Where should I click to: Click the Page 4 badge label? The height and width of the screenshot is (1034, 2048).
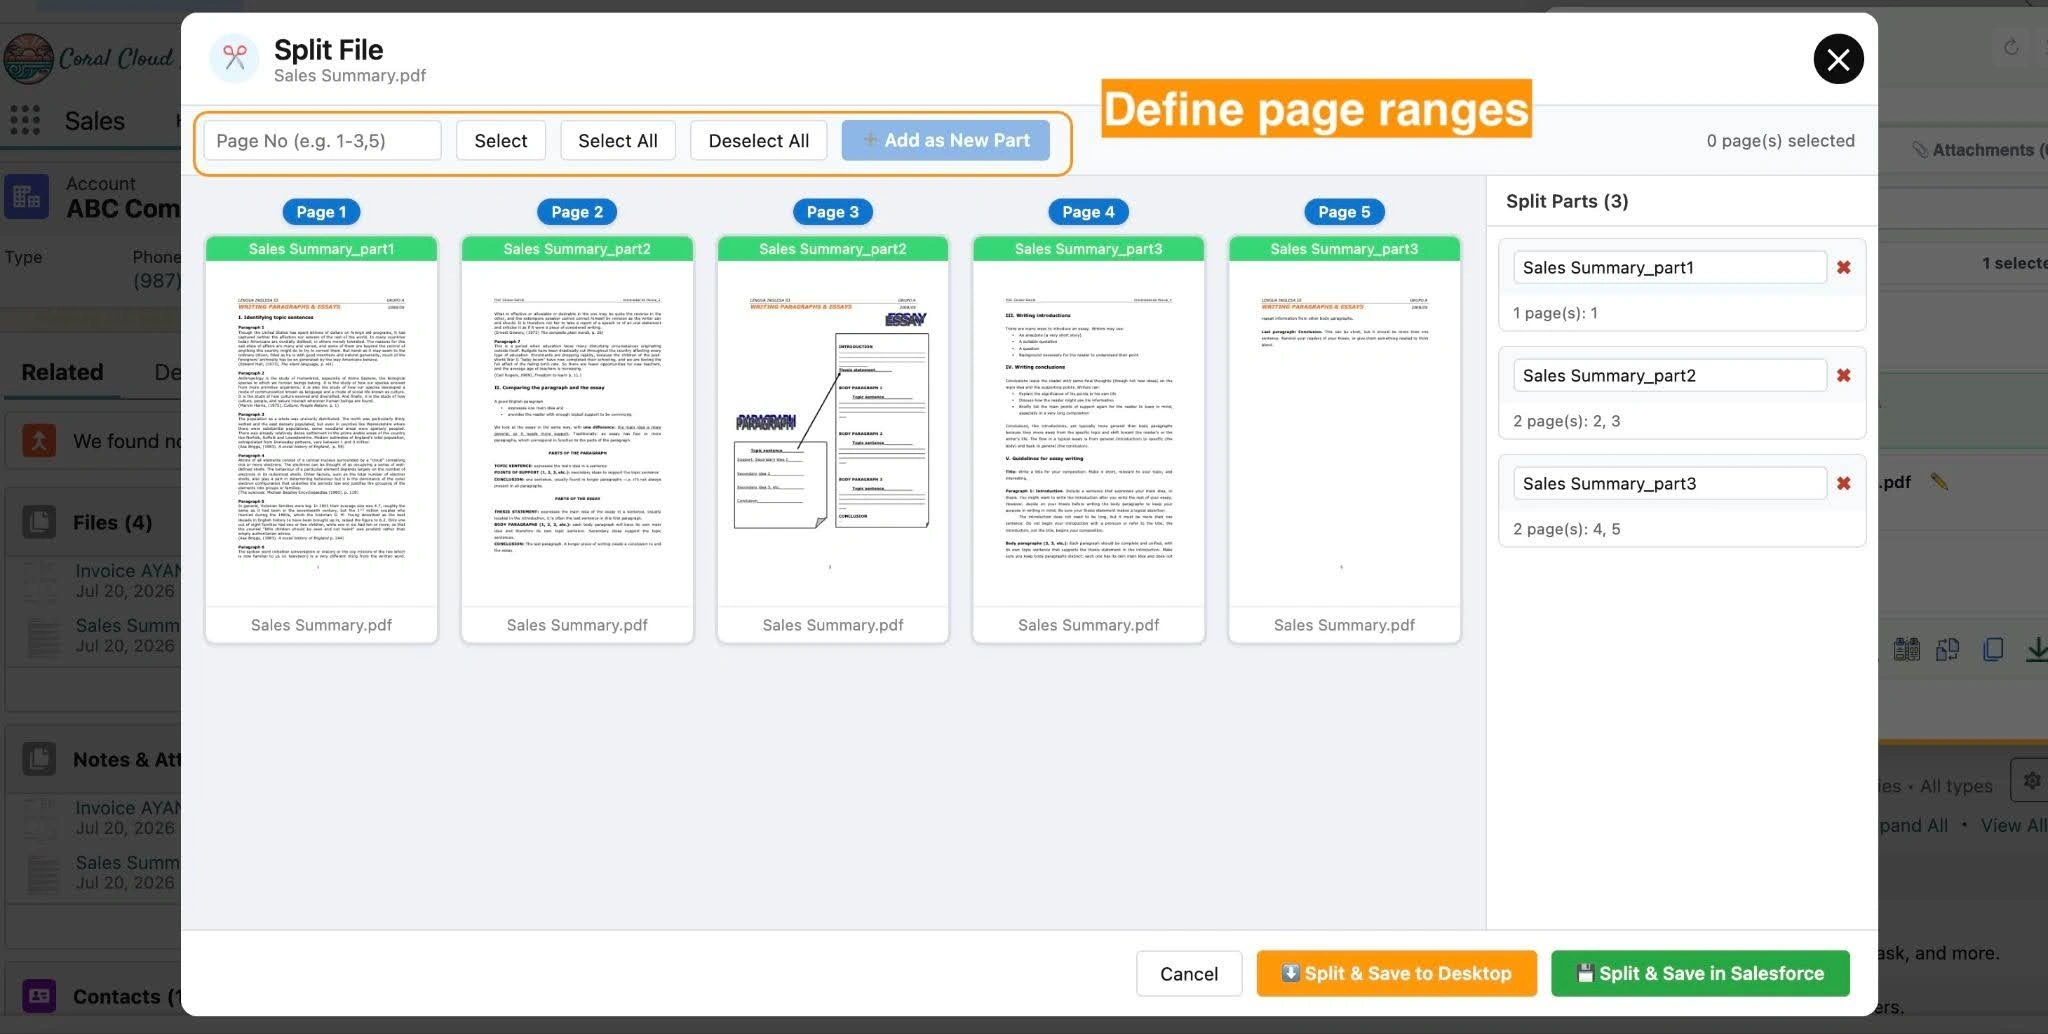(1088, 212)
